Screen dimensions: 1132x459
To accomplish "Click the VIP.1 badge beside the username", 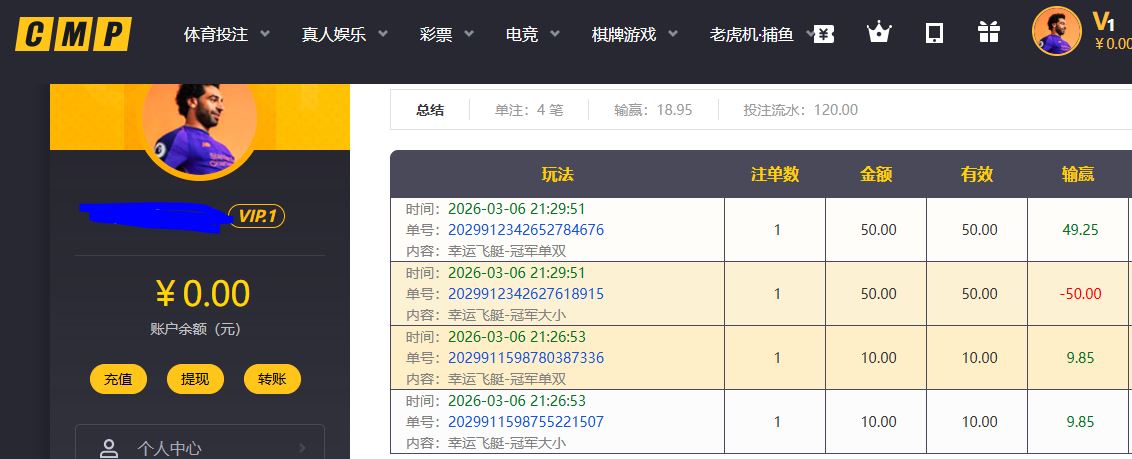I will point(257,216).
